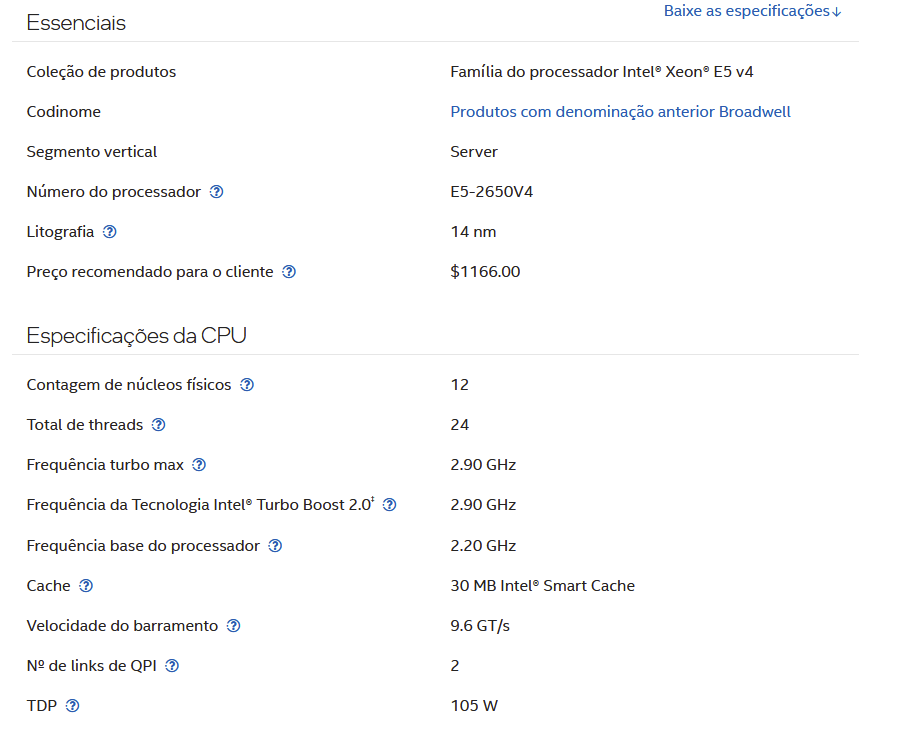The image size is (897, 740).
Task: Select the Frequência turbo max label
Action: pyautogui.click(x=105, y=464)
